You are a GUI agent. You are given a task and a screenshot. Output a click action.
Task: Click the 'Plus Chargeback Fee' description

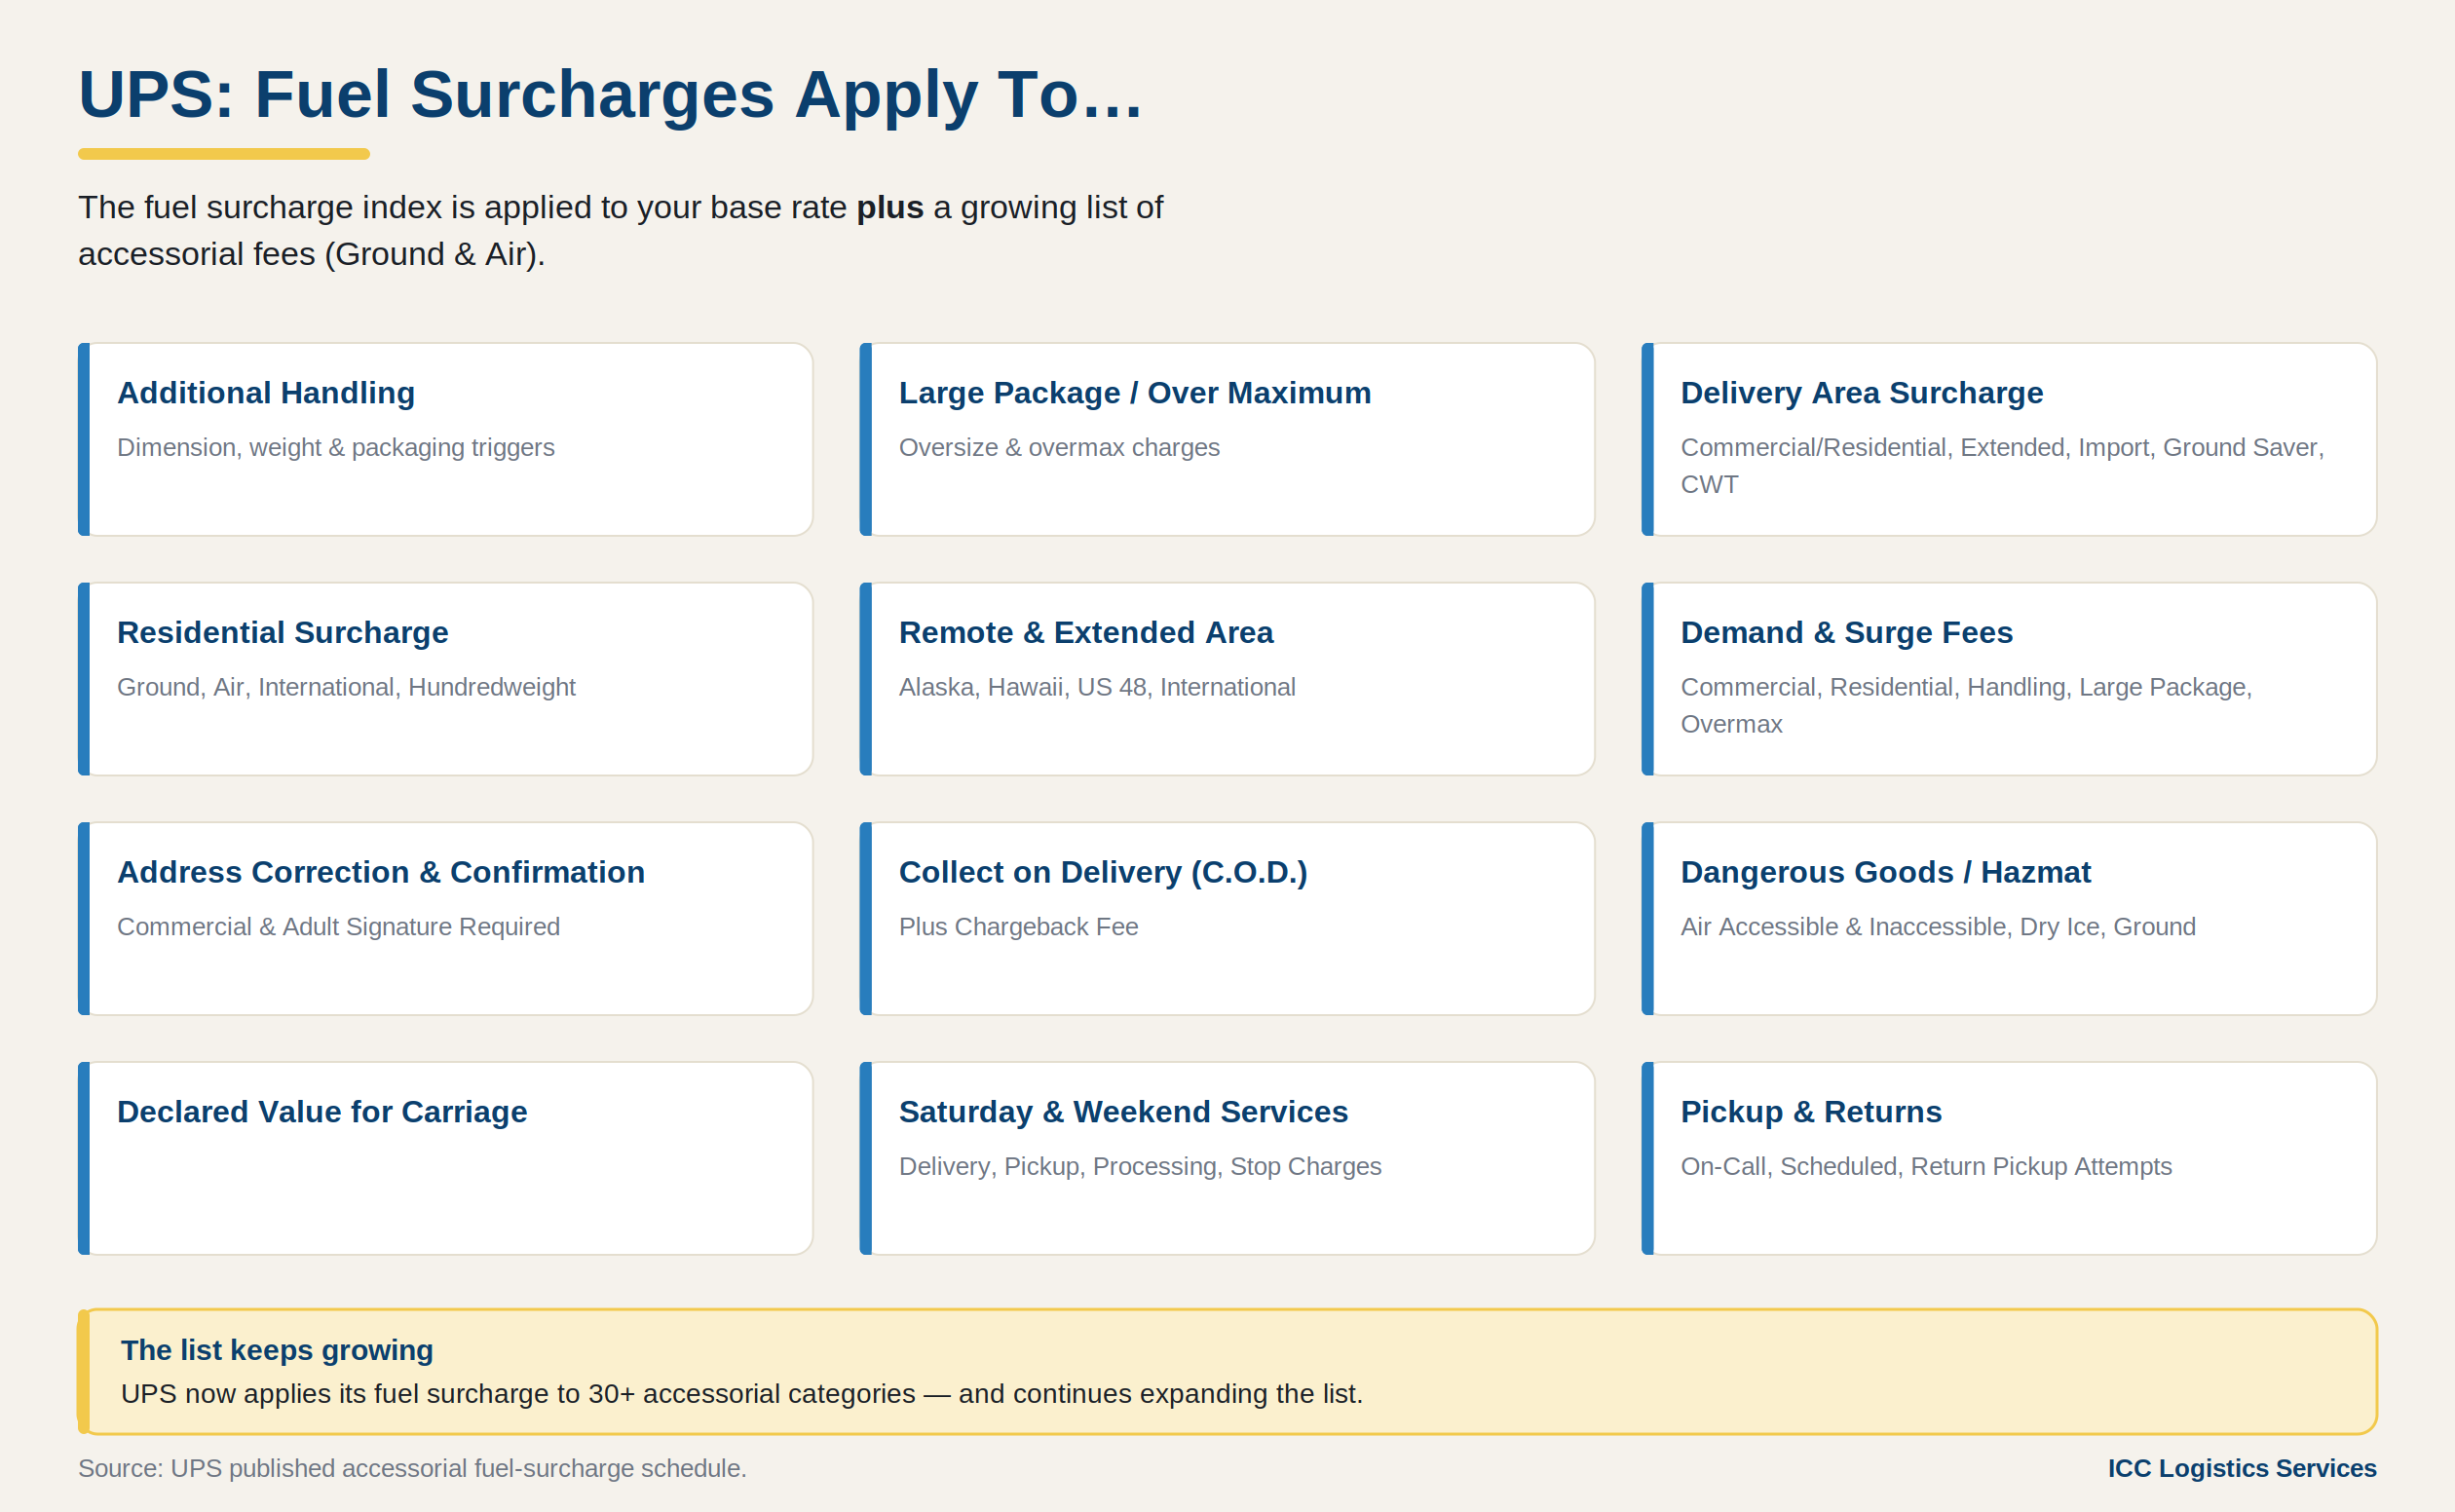(1018, 927)
